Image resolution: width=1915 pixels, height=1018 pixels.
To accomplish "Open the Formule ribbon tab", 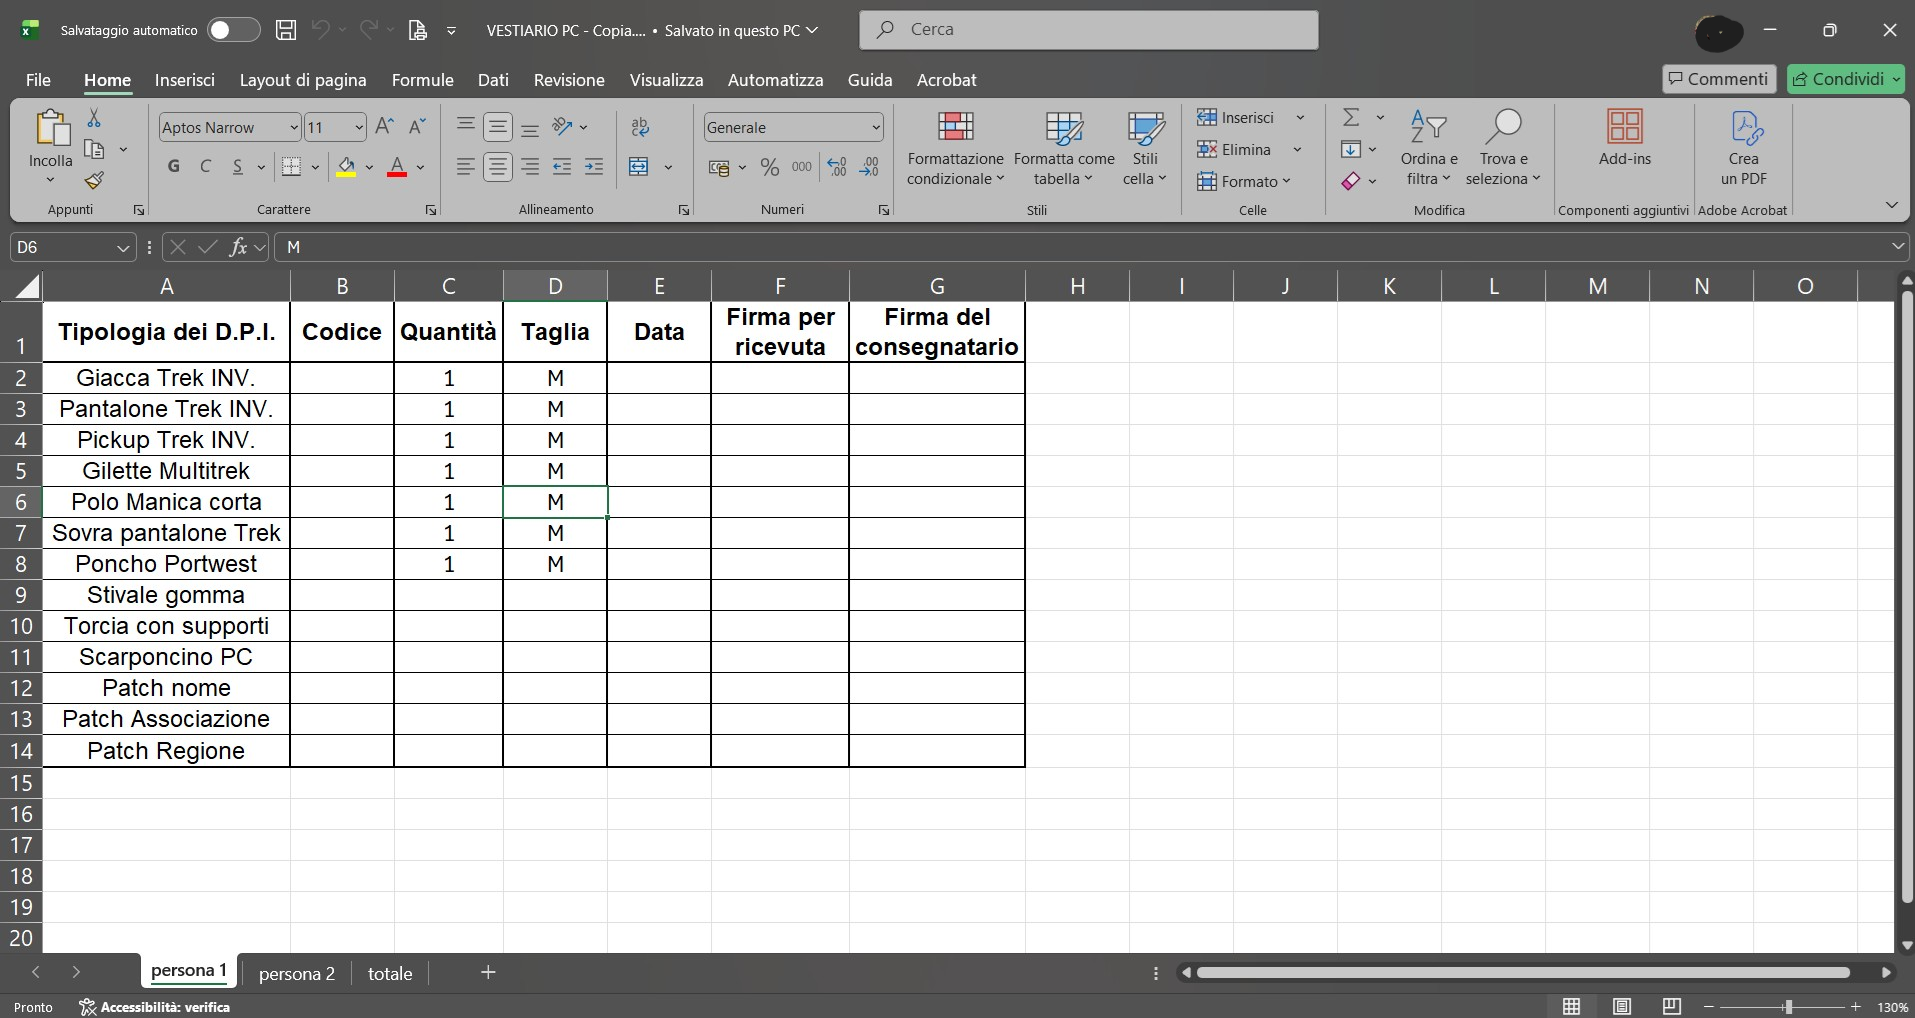I will [x=422, y=80].
